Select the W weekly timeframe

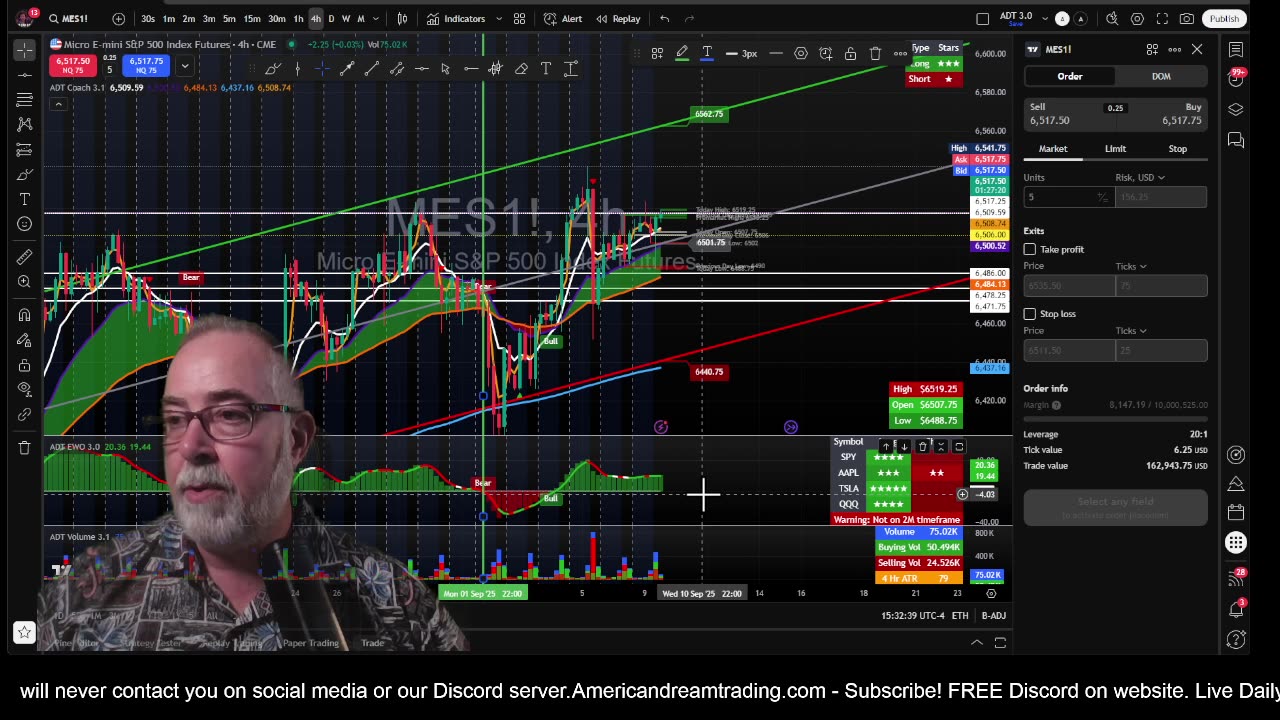point(346,19)
